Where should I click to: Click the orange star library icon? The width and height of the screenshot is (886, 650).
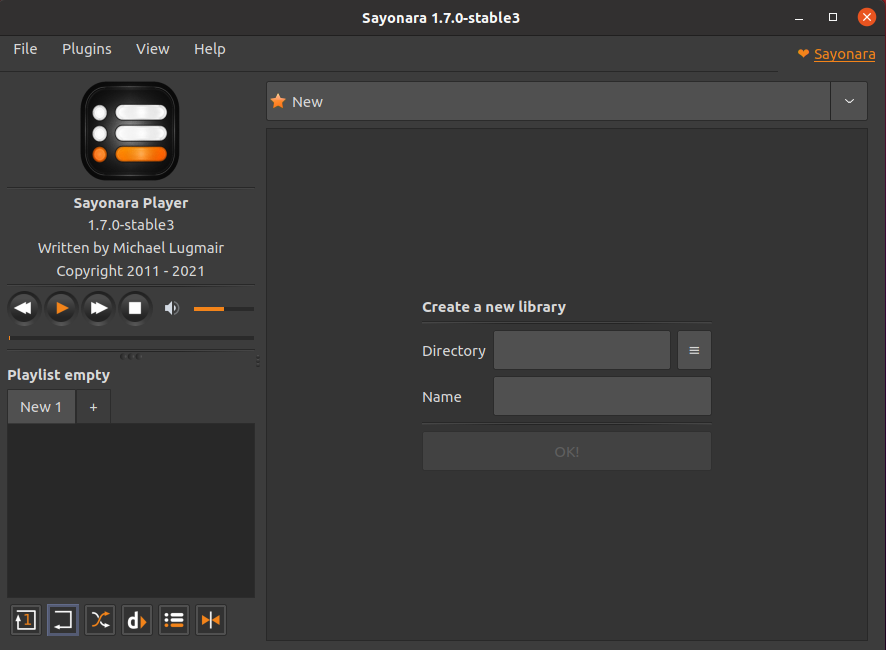(x=278, y=101)
